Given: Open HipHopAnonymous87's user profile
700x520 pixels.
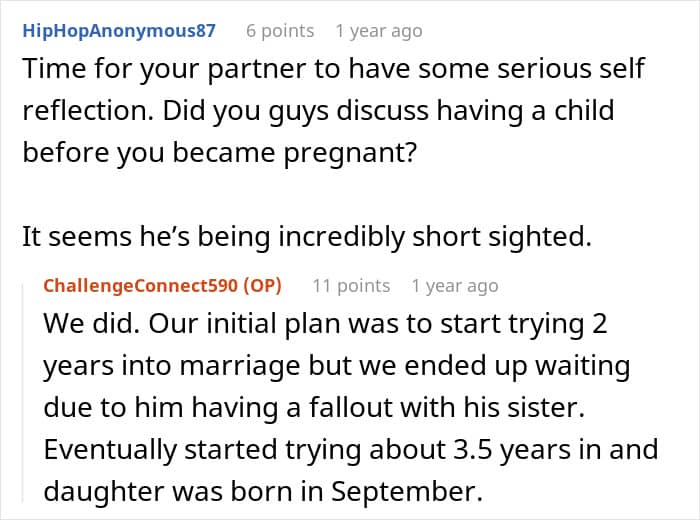Looking at the screenshot, I should point(119,31).
